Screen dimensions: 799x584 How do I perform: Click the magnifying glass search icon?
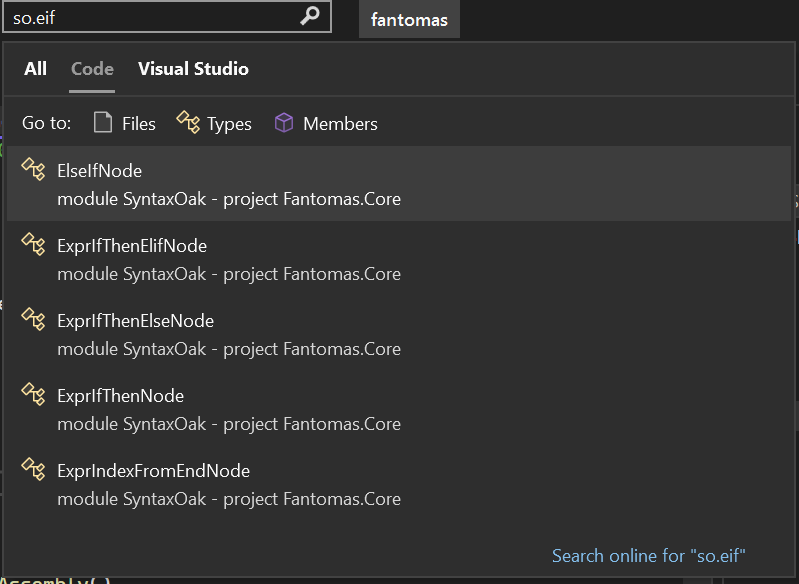[x=311, y=16]
